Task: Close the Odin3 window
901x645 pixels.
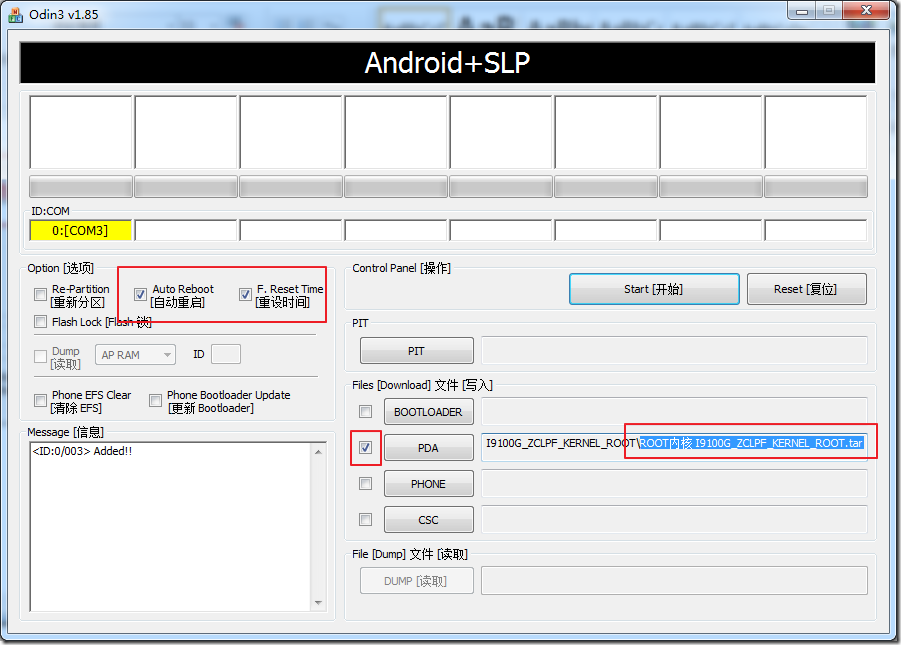Action: [867, 10]
